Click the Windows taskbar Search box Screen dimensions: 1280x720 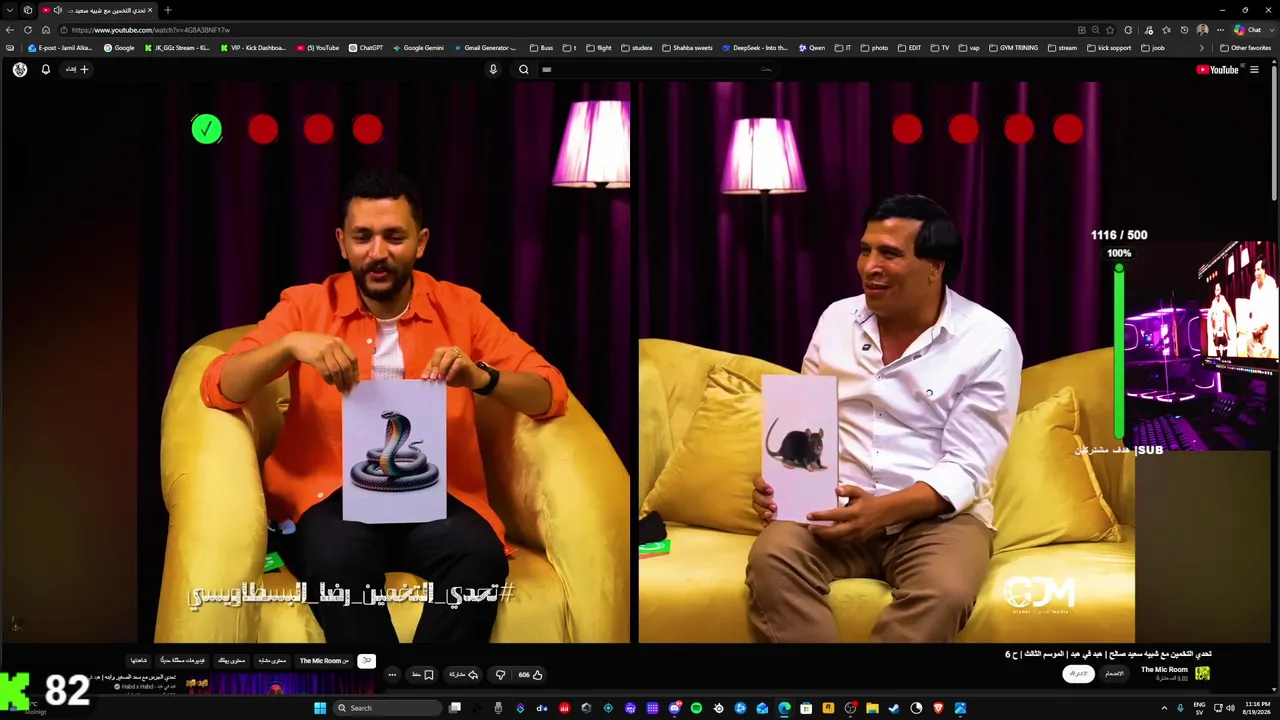(x=388, y=708)
